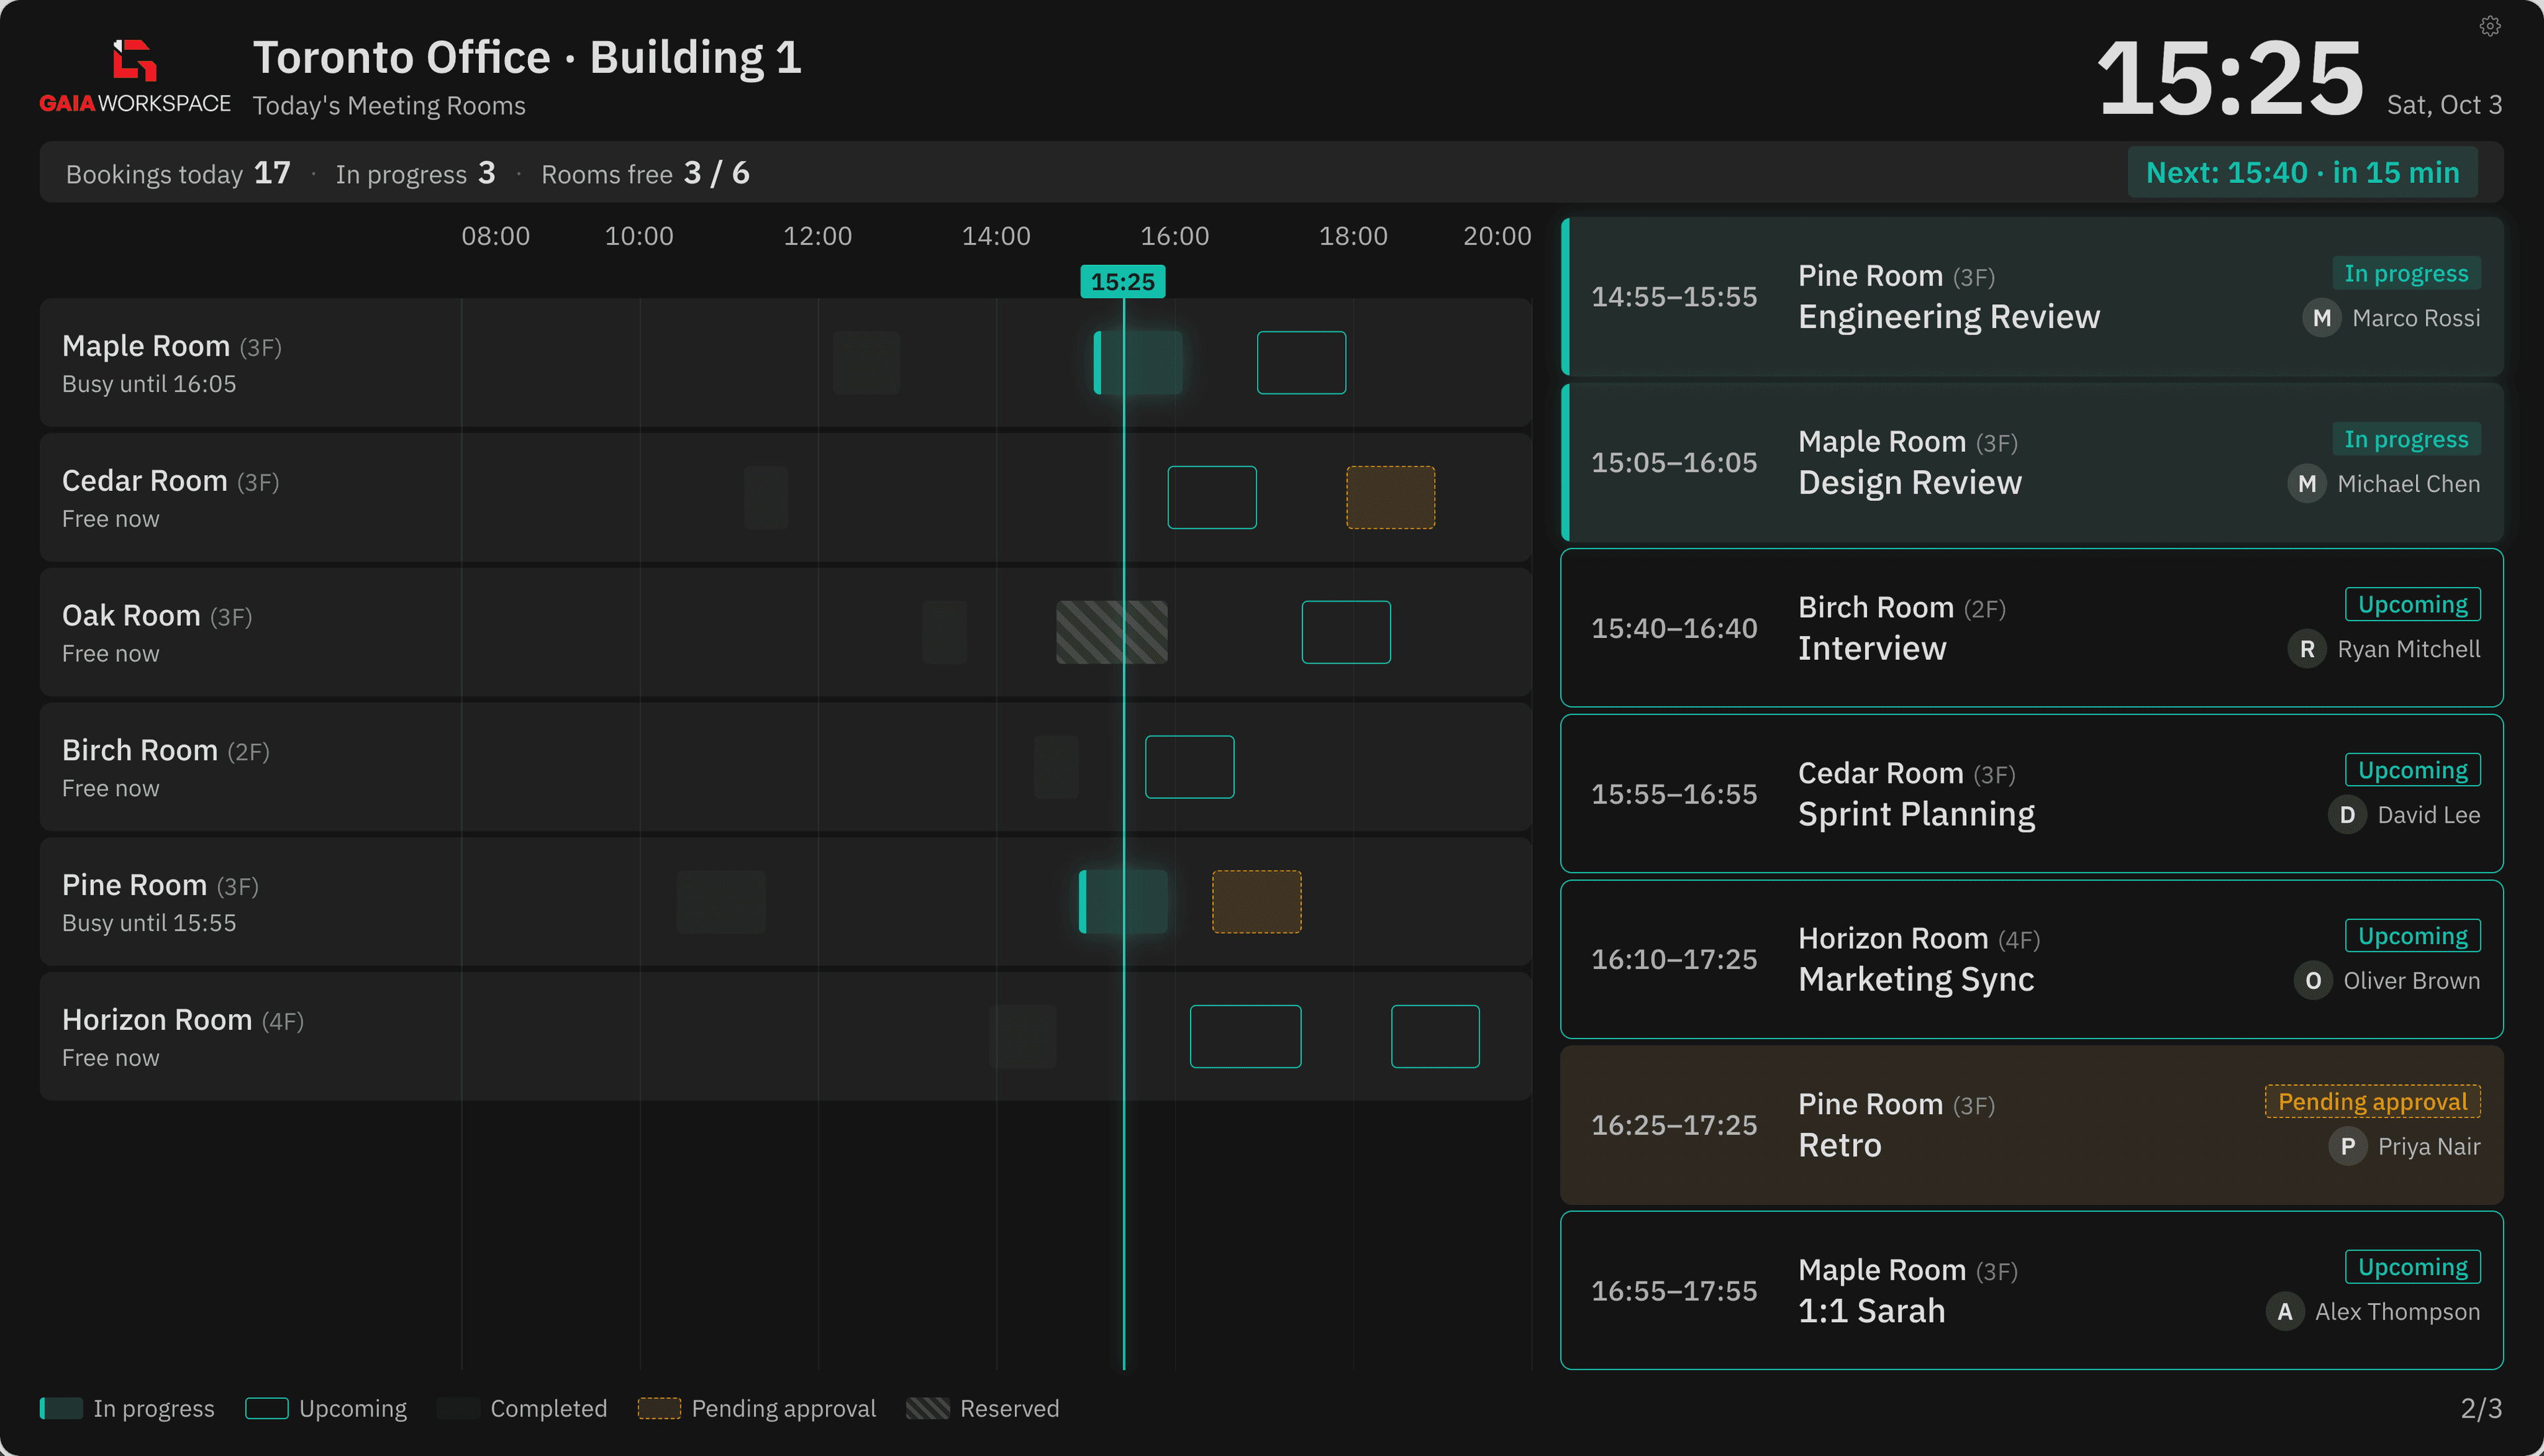Select the 15:25 current time marker

click(1122, 282)
